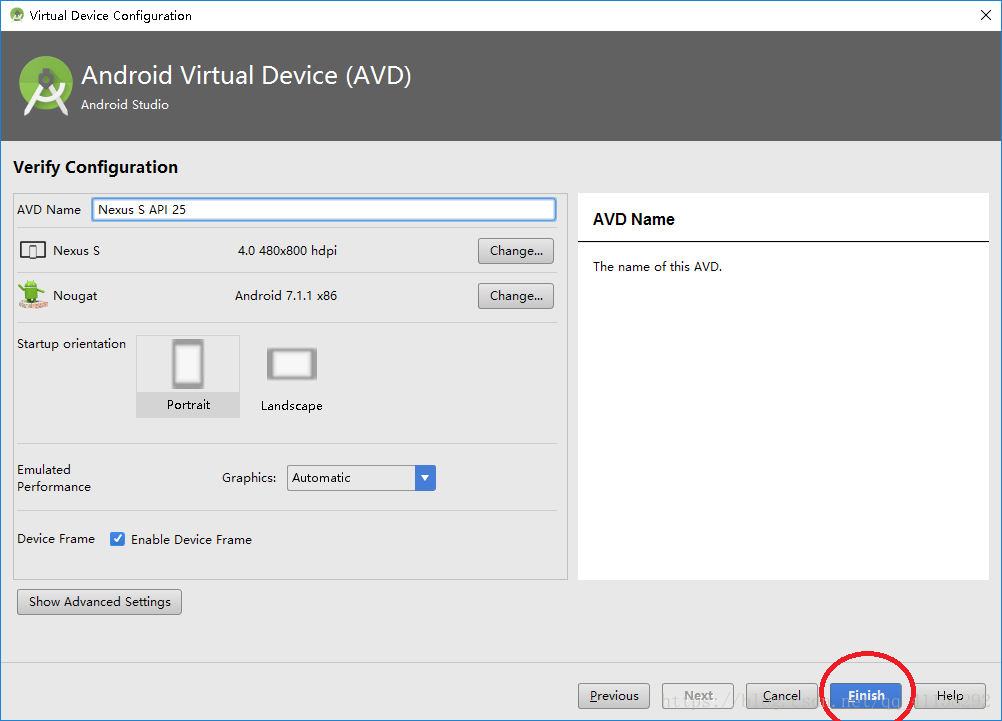The image size is (1002, 721).
Task: Click the 'AVD Name' heading in help panel
Action: tap(633, 219)
